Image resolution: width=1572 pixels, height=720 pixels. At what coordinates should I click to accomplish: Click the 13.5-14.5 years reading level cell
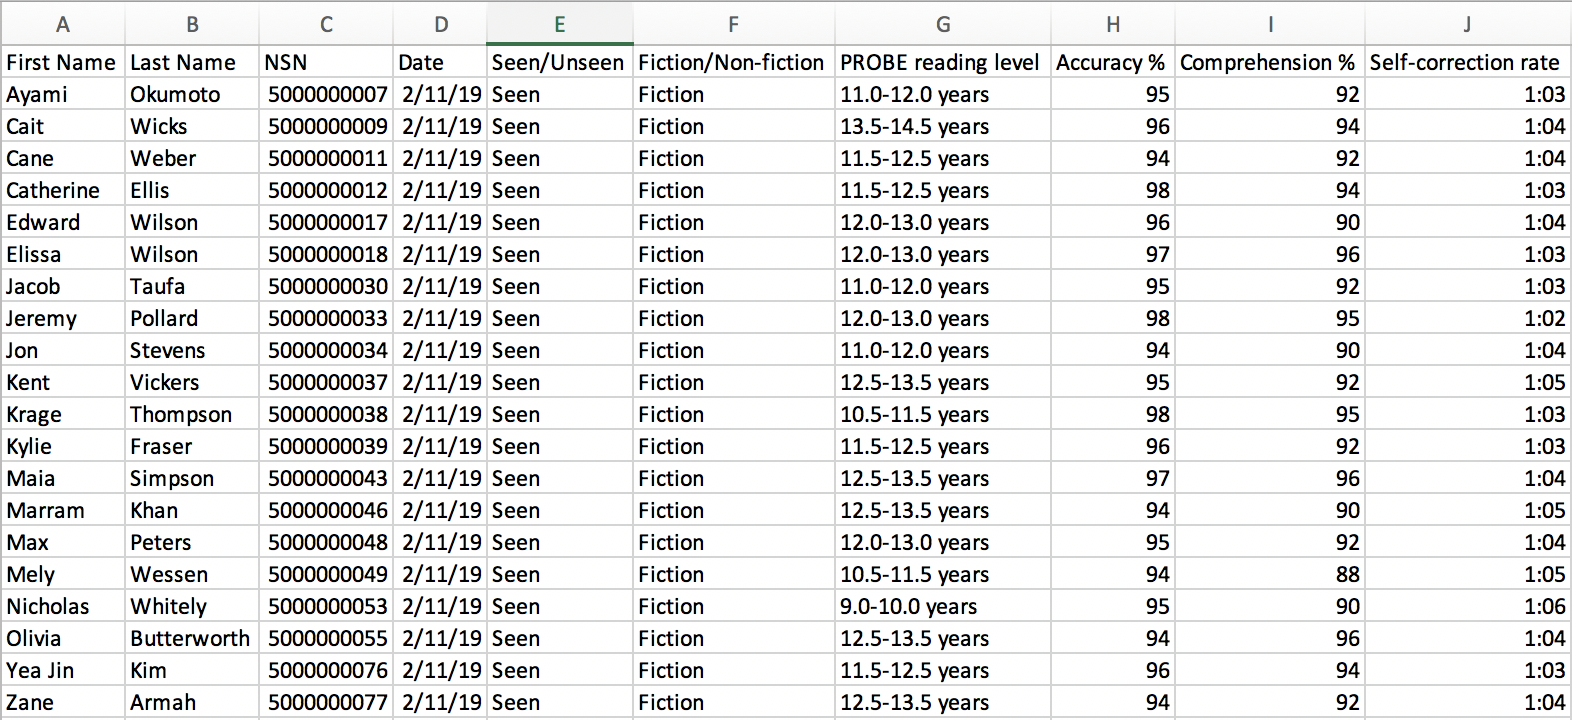coord(912,126)
